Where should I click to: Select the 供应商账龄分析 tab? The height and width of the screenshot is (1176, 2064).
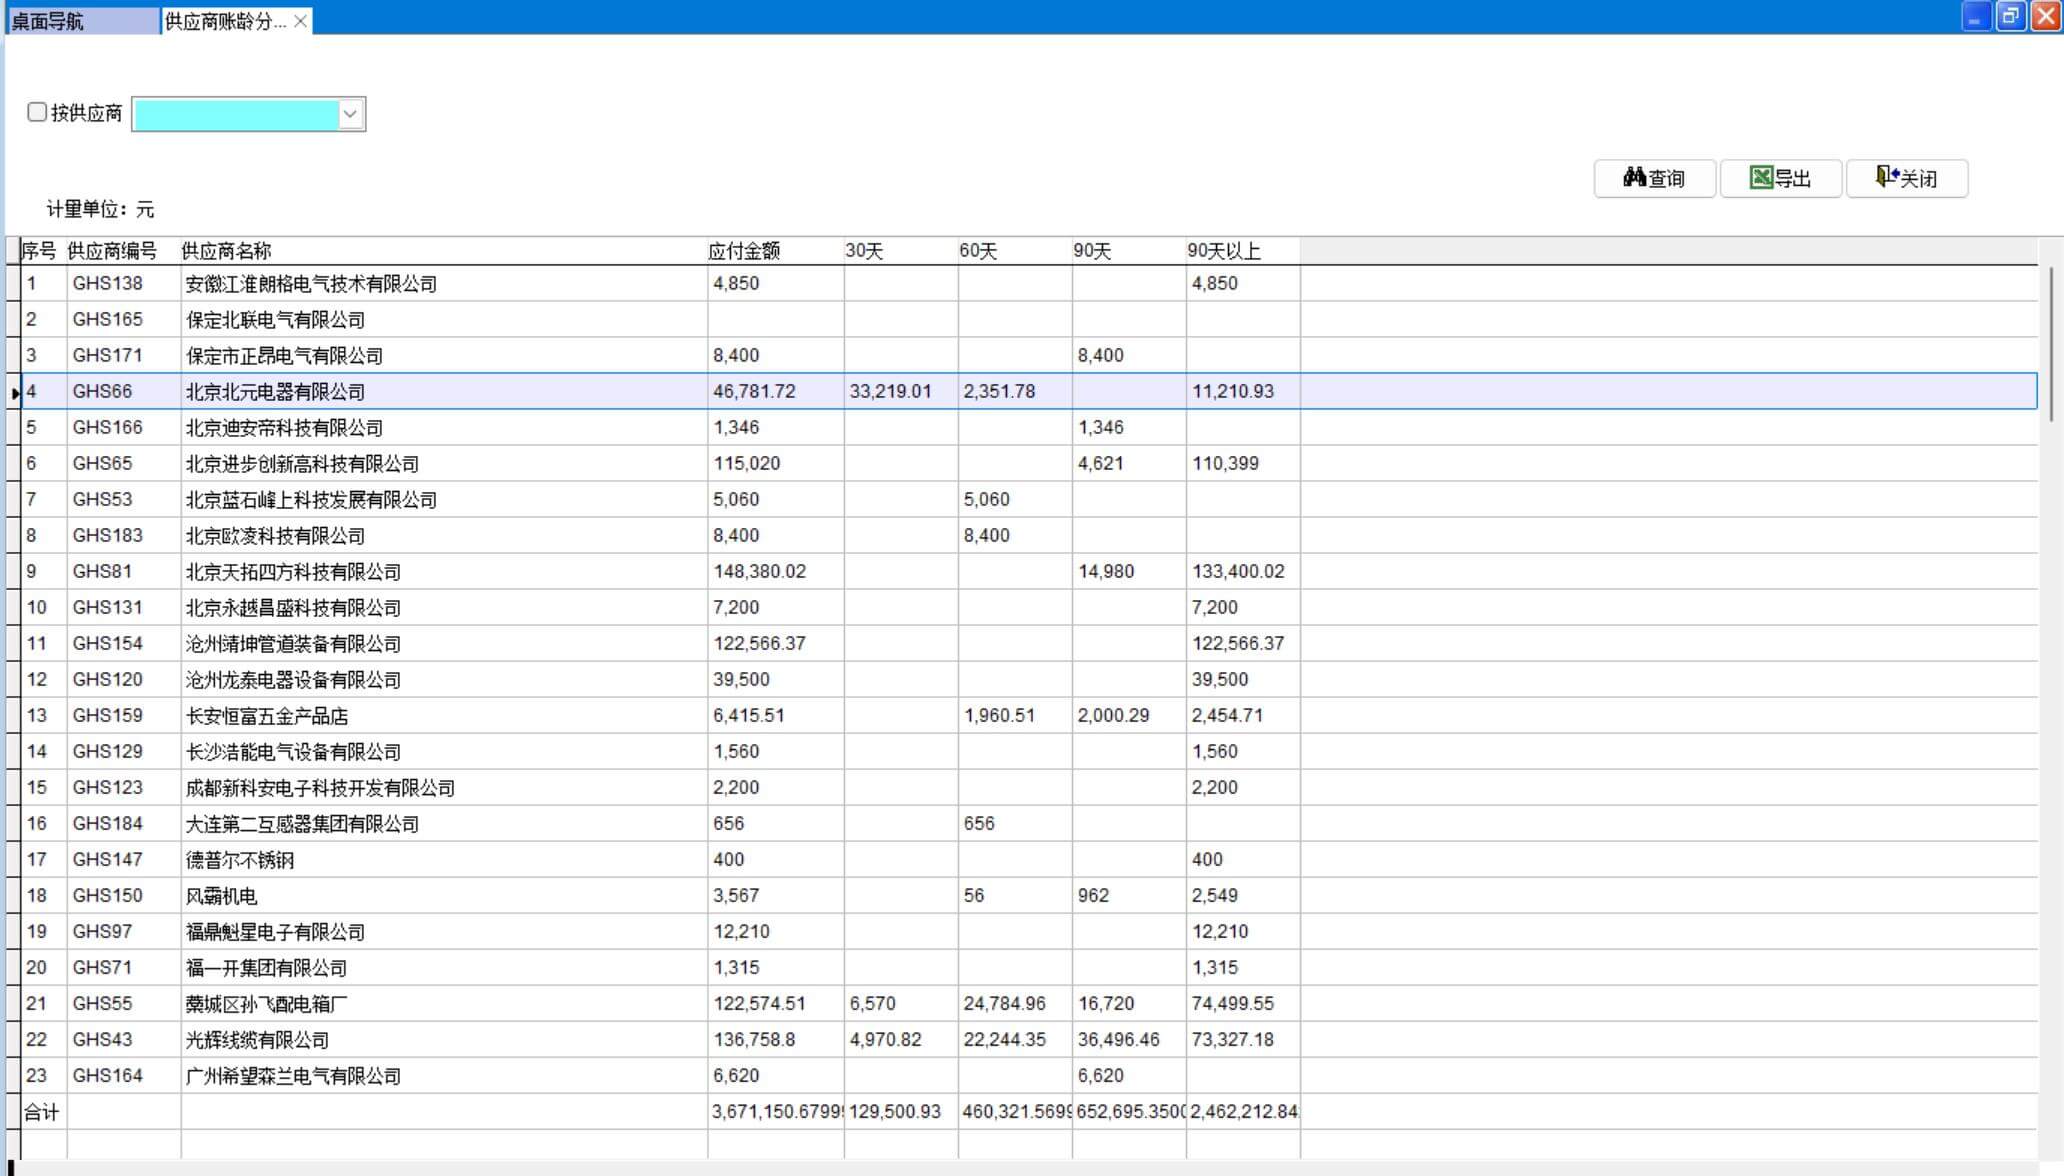(x=225, y=21)
